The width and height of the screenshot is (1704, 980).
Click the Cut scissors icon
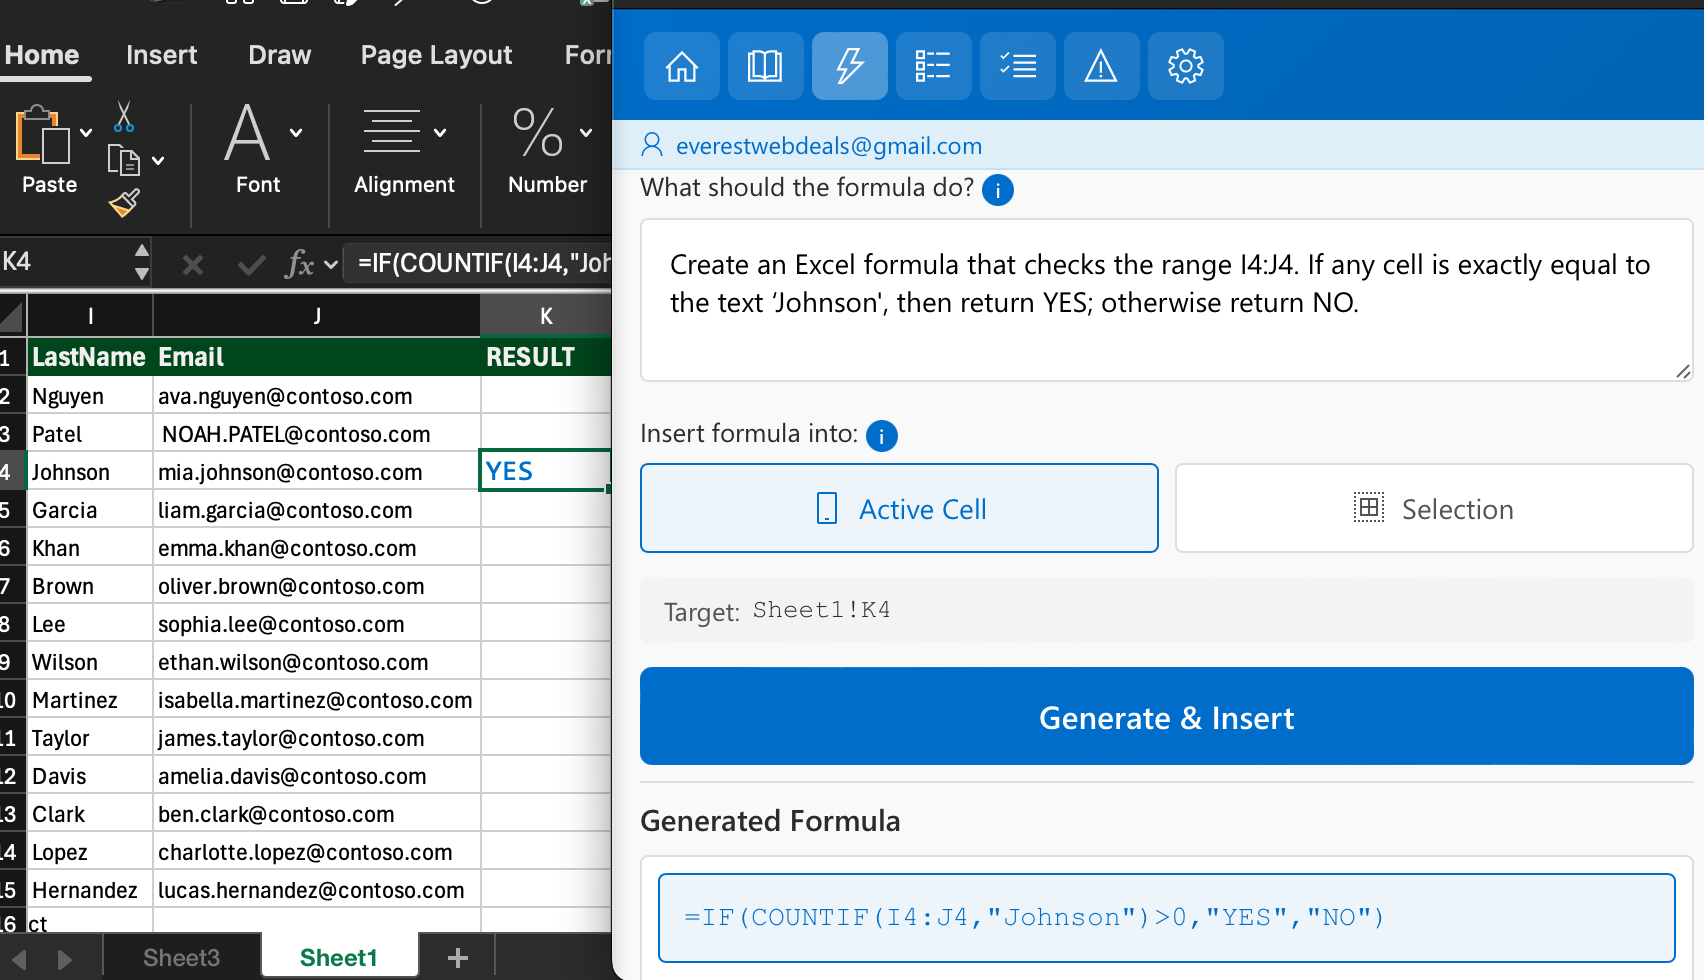(124, 117)
